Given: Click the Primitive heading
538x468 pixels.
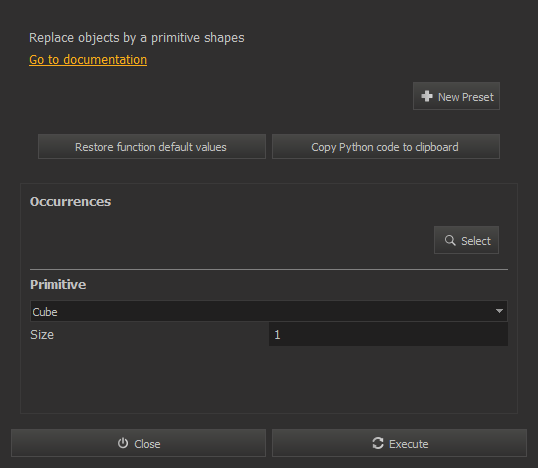Looking at the screenshot, I should pyautogui.click(x=58, y=284).
